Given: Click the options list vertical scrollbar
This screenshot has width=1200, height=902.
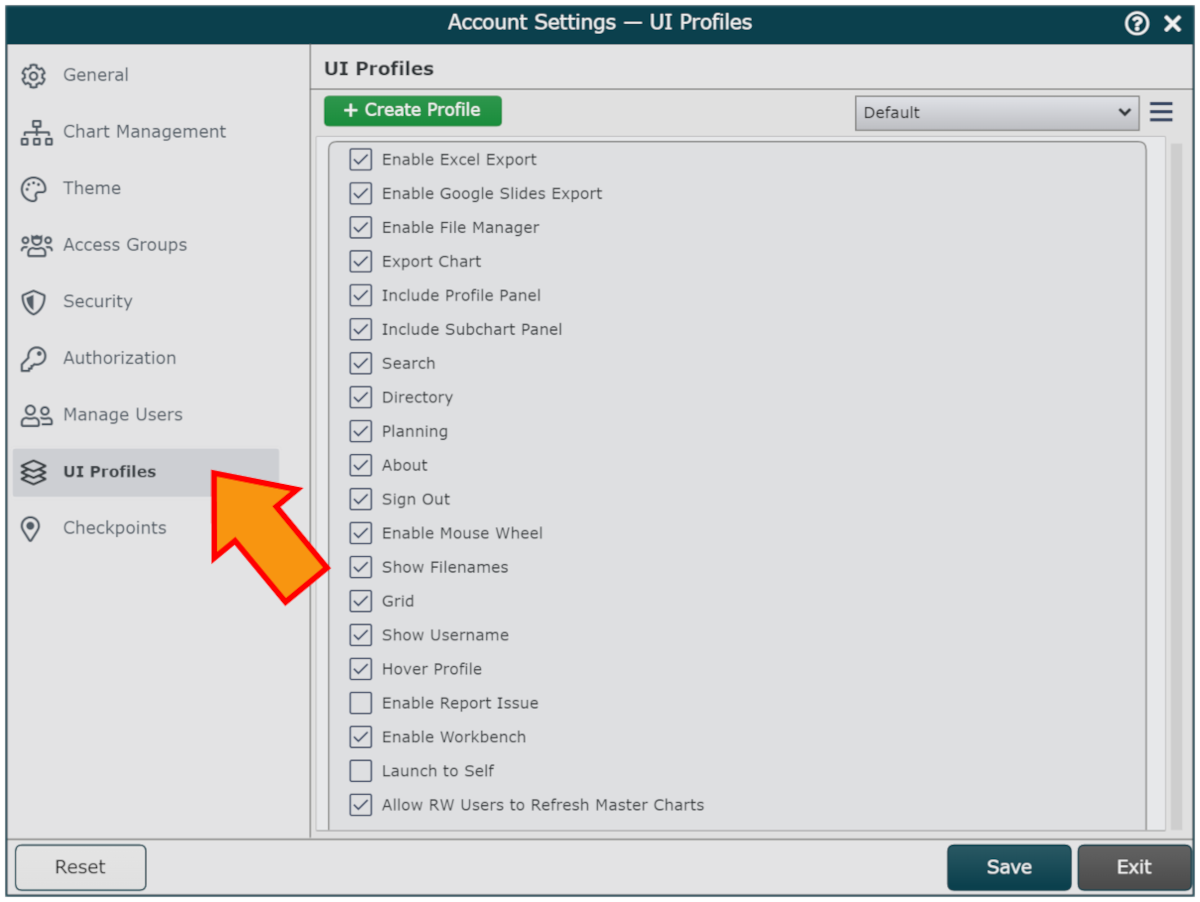Looking at the screenshot, I should (x=1176, y=486).
